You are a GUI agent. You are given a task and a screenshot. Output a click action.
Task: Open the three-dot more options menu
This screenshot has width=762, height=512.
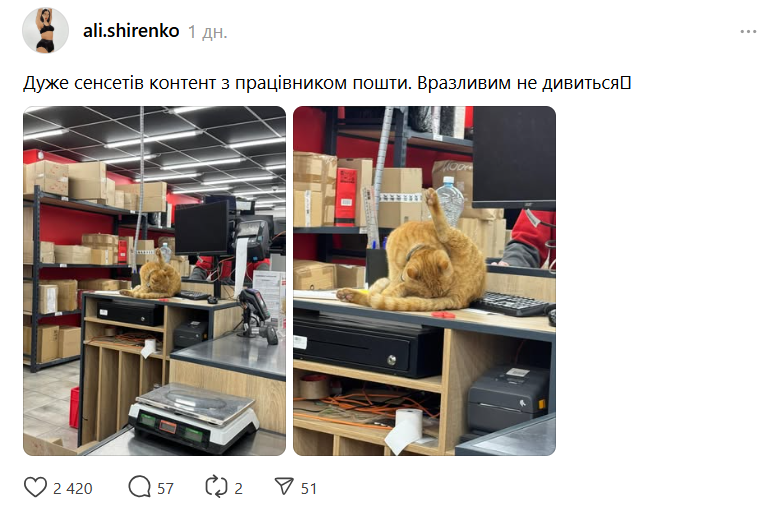tap(748, 32)
